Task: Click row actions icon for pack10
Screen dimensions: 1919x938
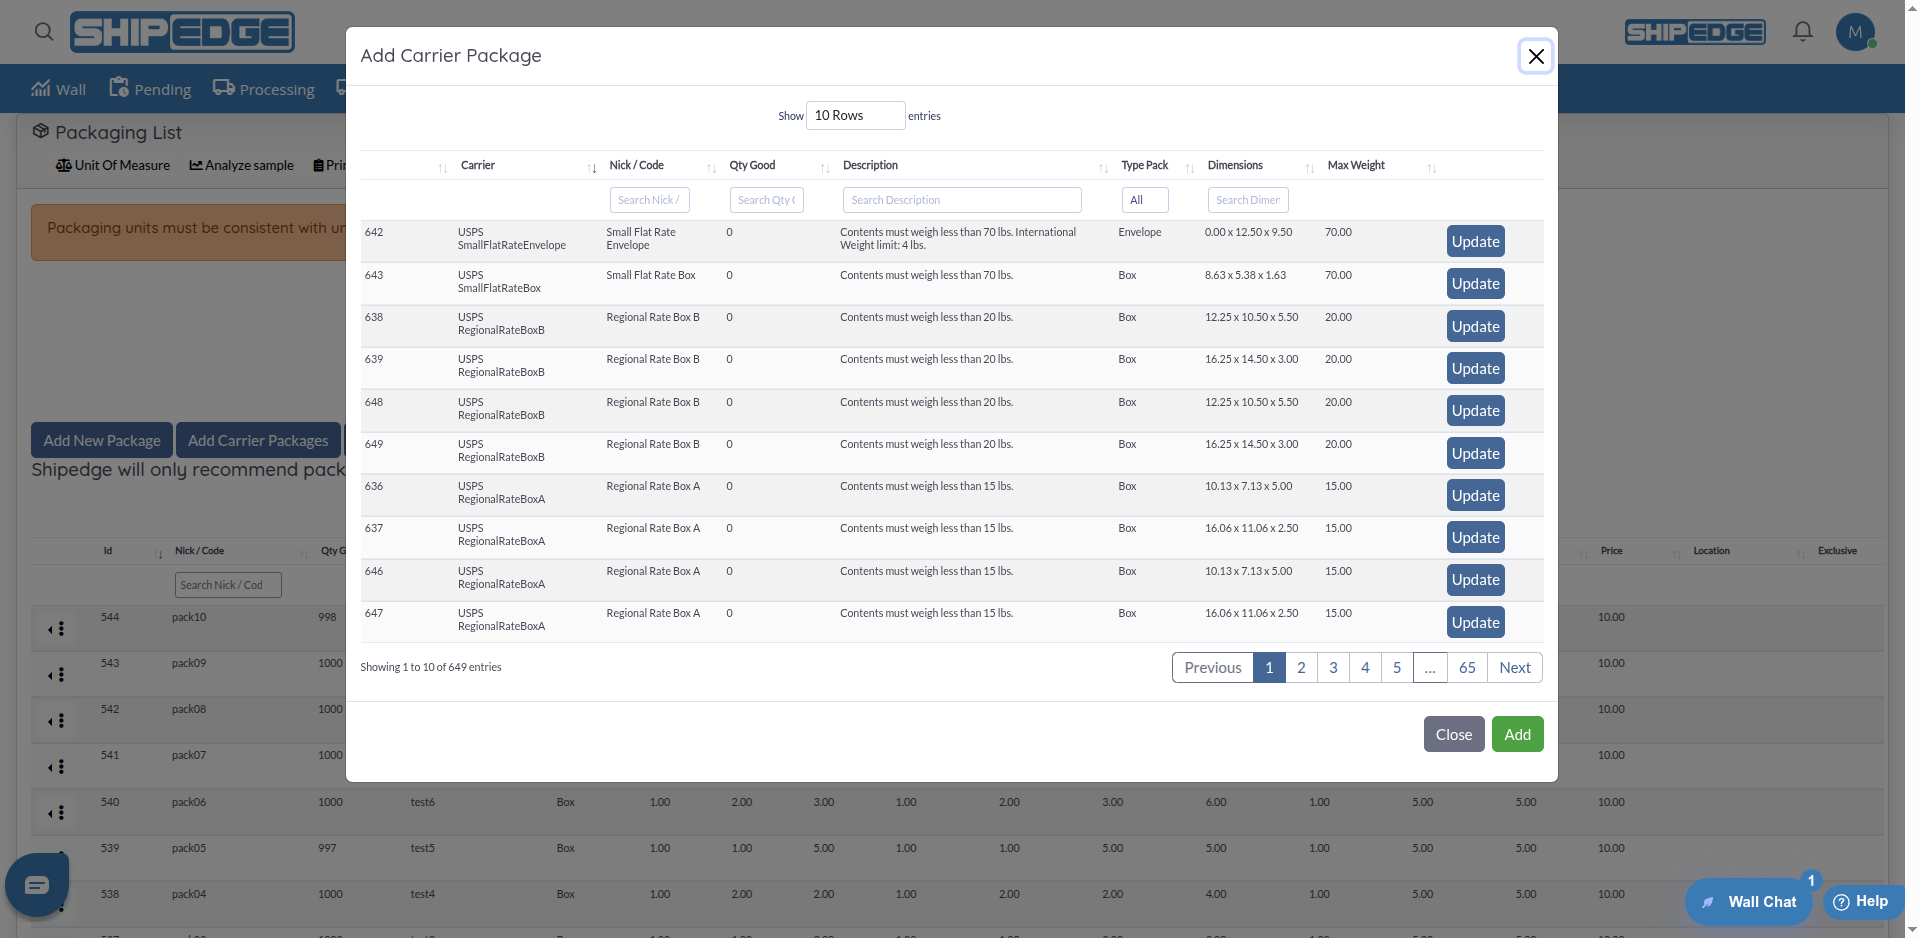Action: (57, 629)
